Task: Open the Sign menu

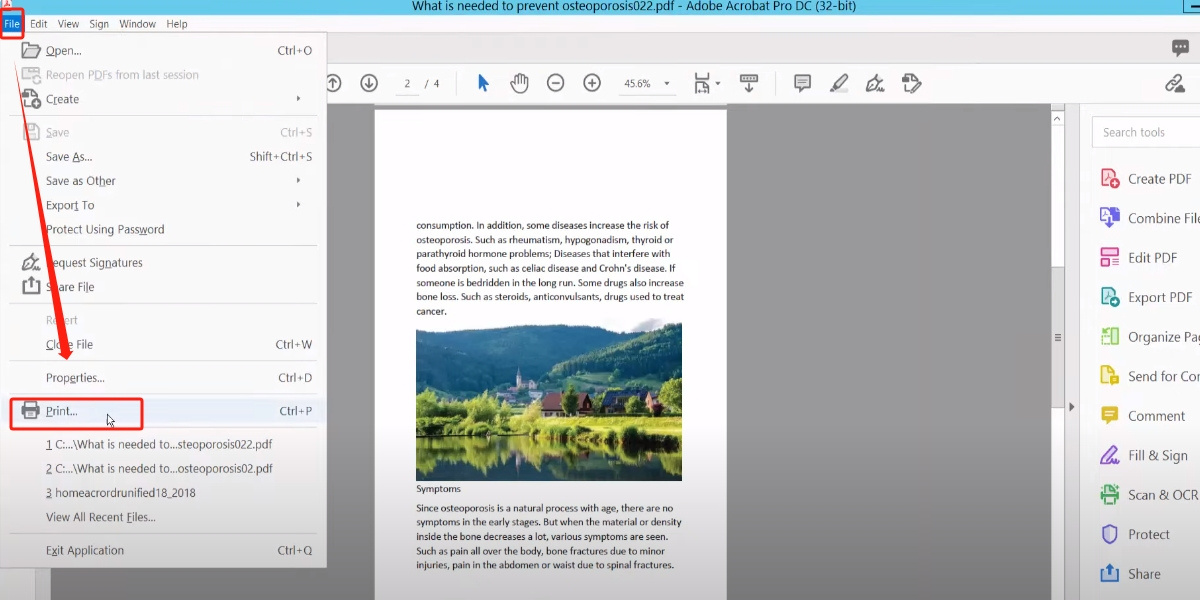Action: pos(99,23)
